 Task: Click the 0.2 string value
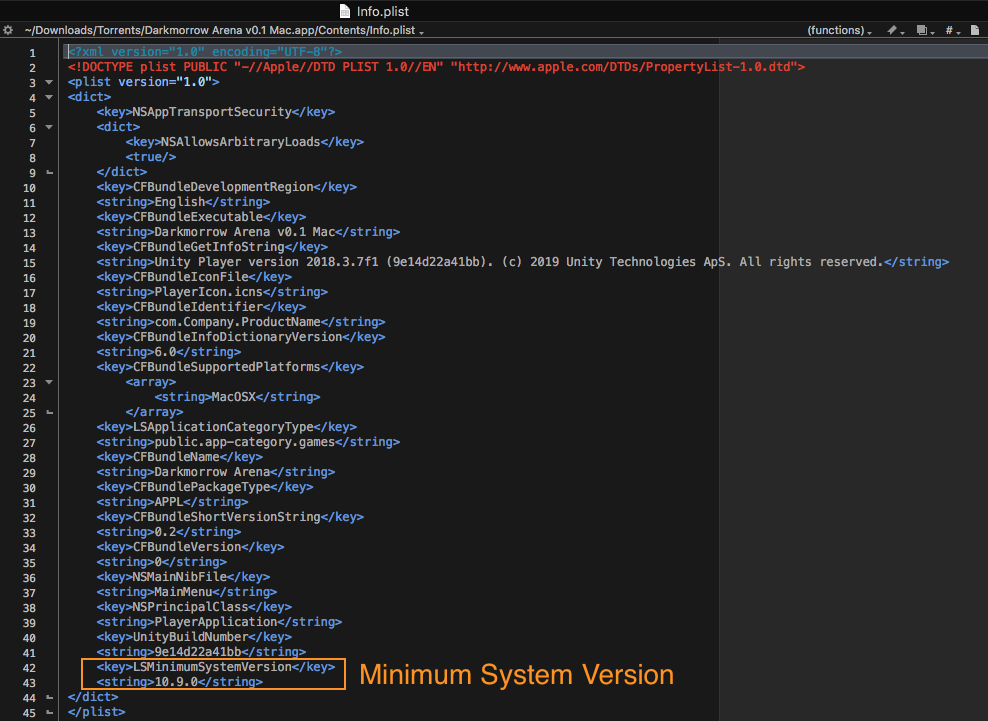click(169, 532)
